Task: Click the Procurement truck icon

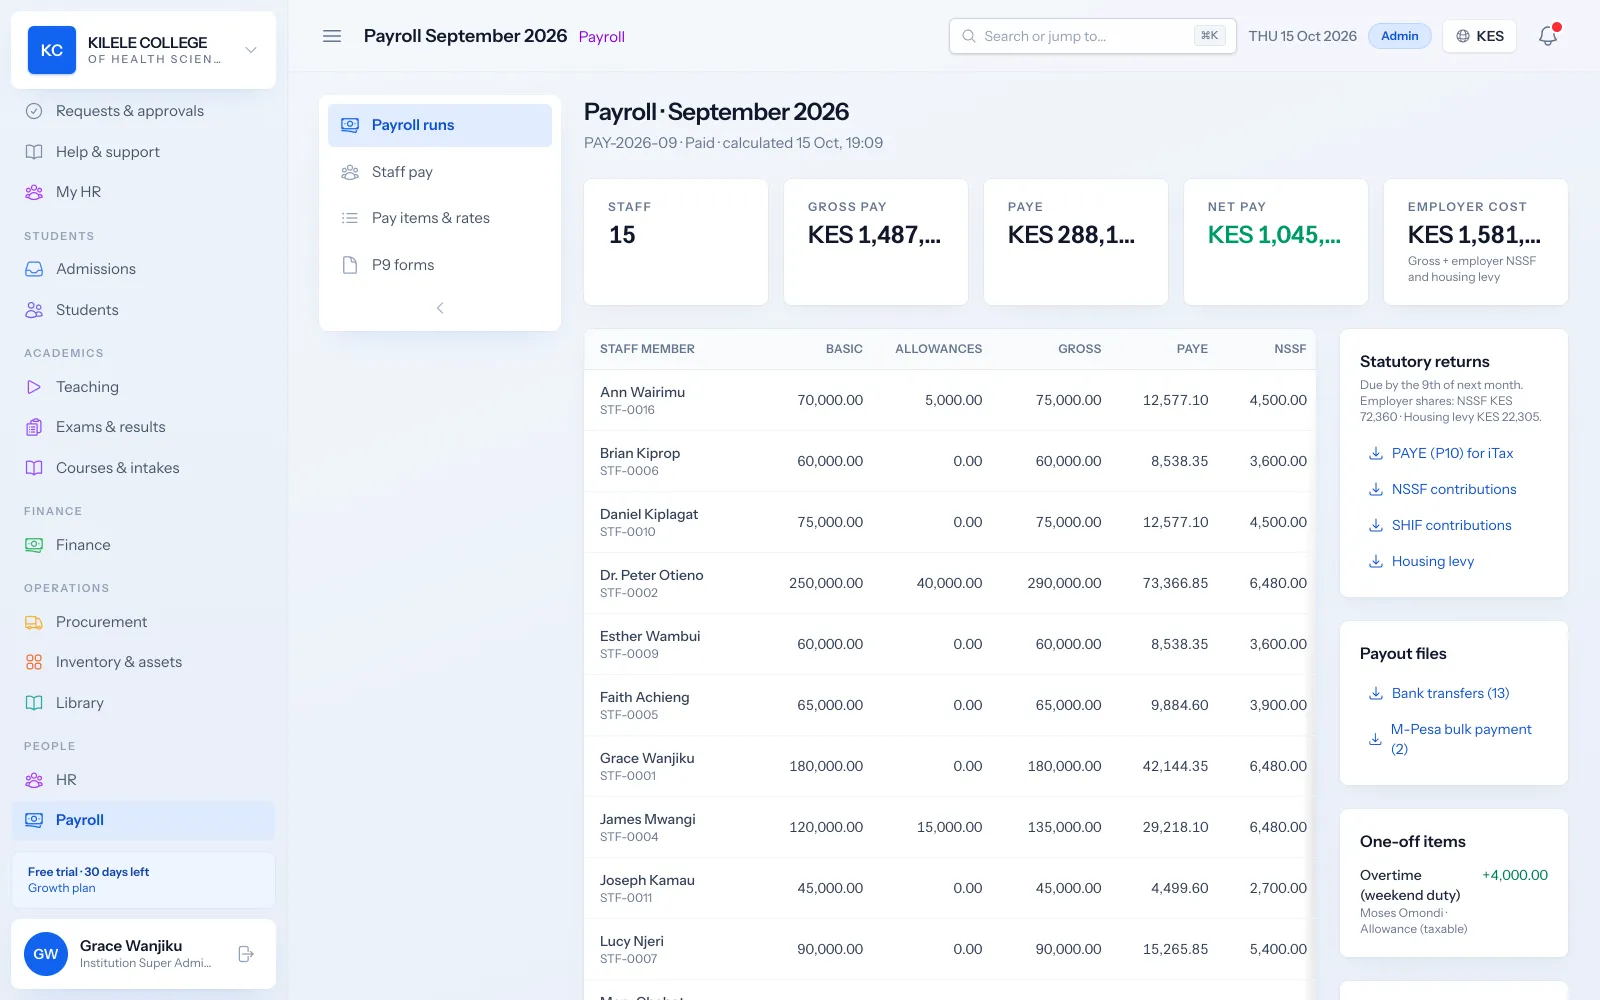Action: click(x=34, y=622)
